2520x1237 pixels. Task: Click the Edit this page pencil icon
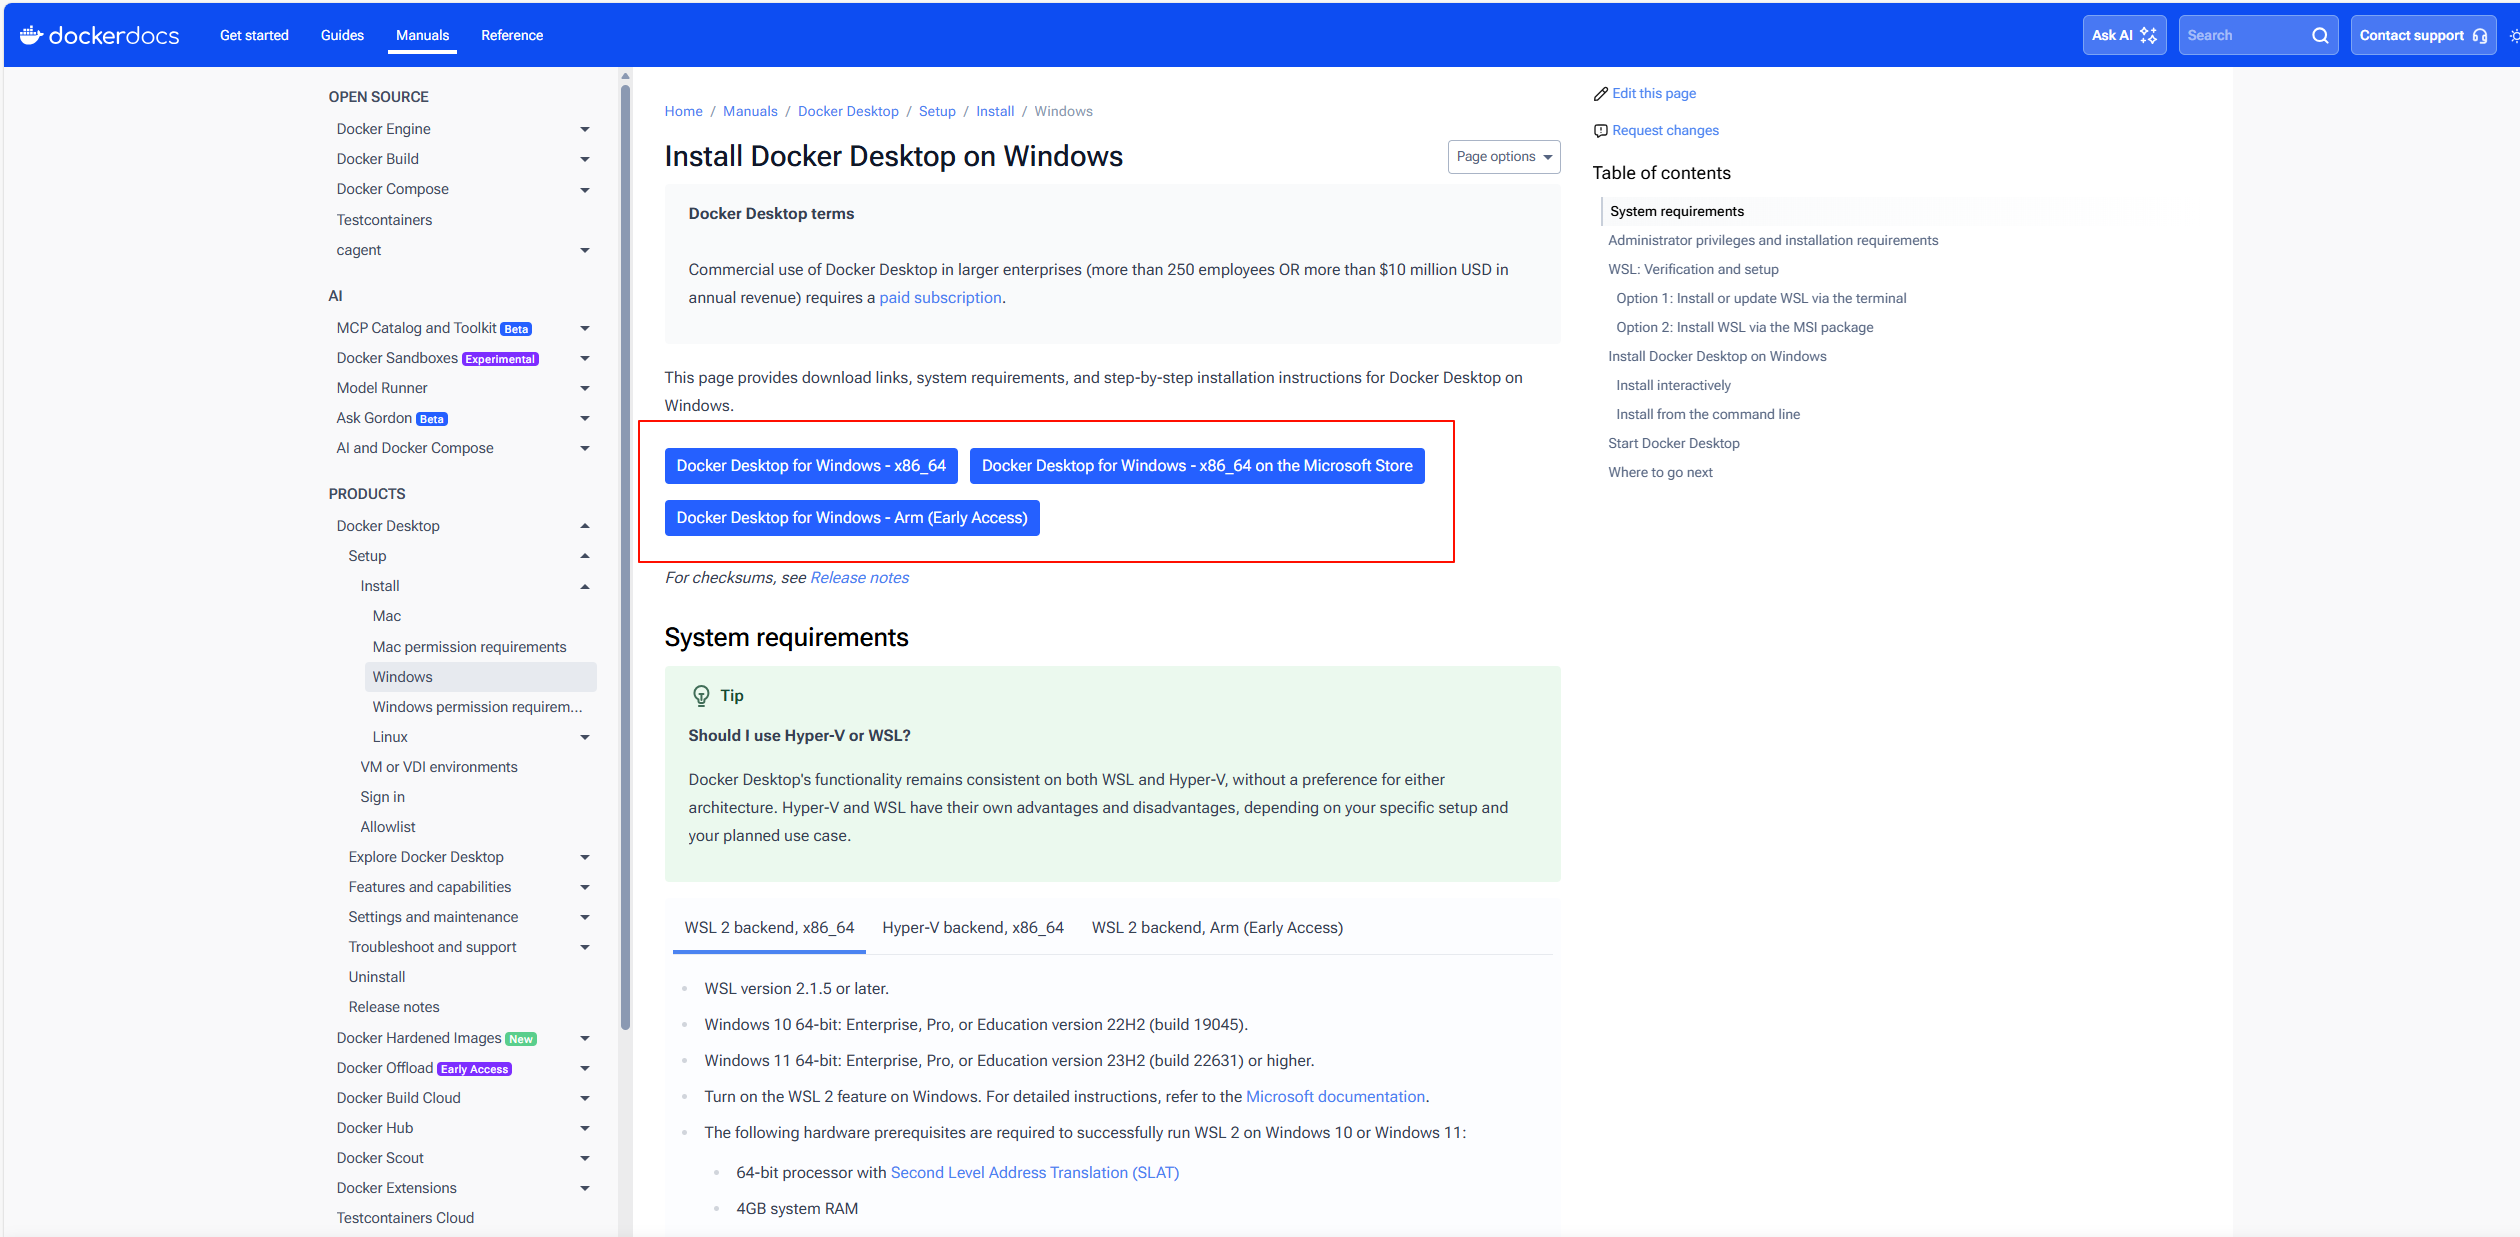(x=1601, y=93)
